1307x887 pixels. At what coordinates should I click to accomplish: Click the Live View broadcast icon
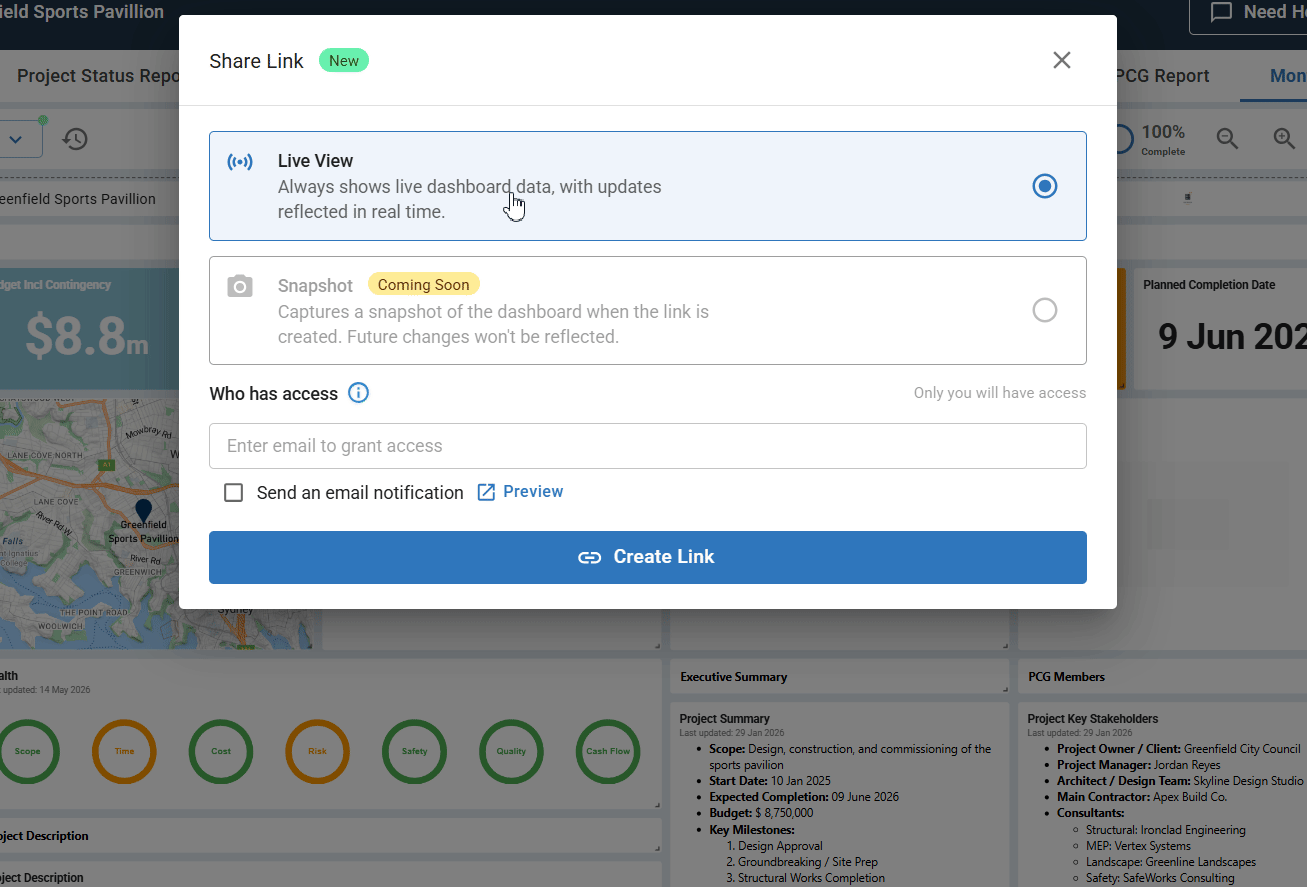coord(240,162)
